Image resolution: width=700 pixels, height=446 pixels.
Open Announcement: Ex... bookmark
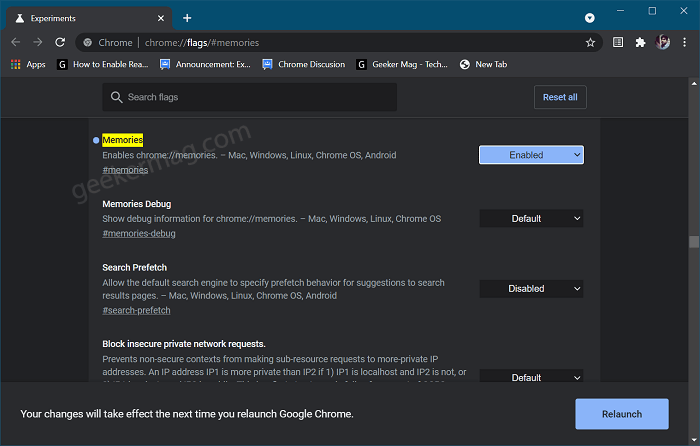pyautogui.click(x=205, y=64)
